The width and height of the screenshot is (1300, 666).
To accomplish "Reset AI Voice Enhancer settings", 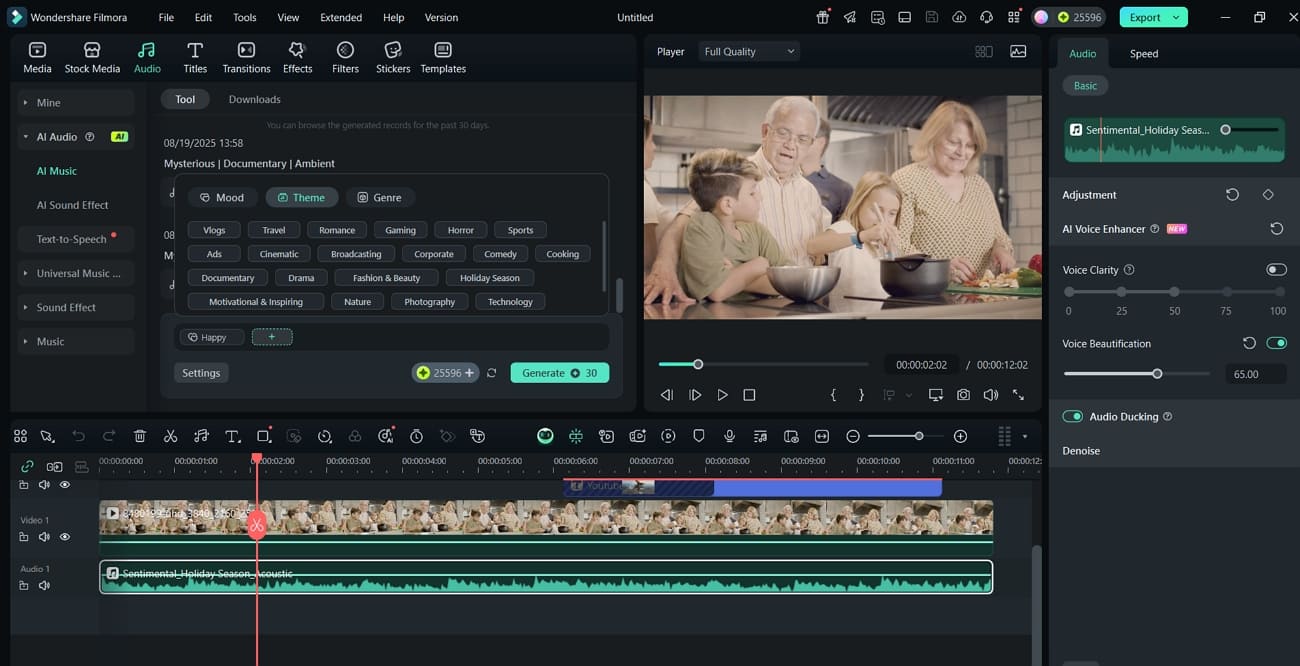I will click(x=1277, y=229).
